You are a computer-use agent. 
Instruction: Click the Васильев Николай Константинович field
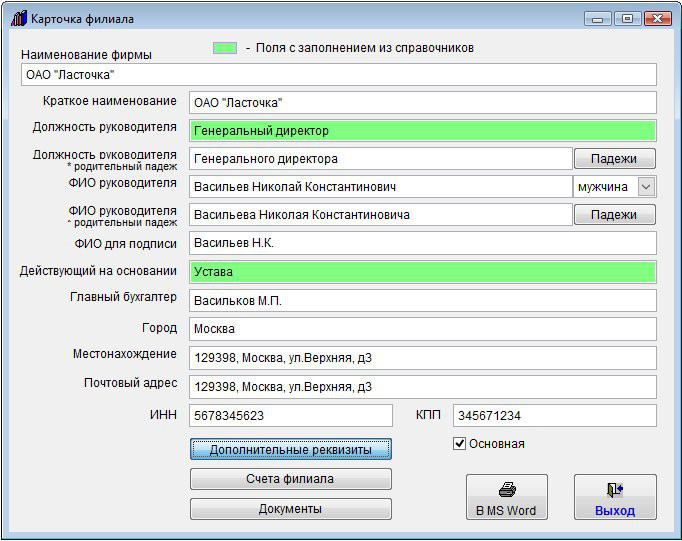point(381,187)
